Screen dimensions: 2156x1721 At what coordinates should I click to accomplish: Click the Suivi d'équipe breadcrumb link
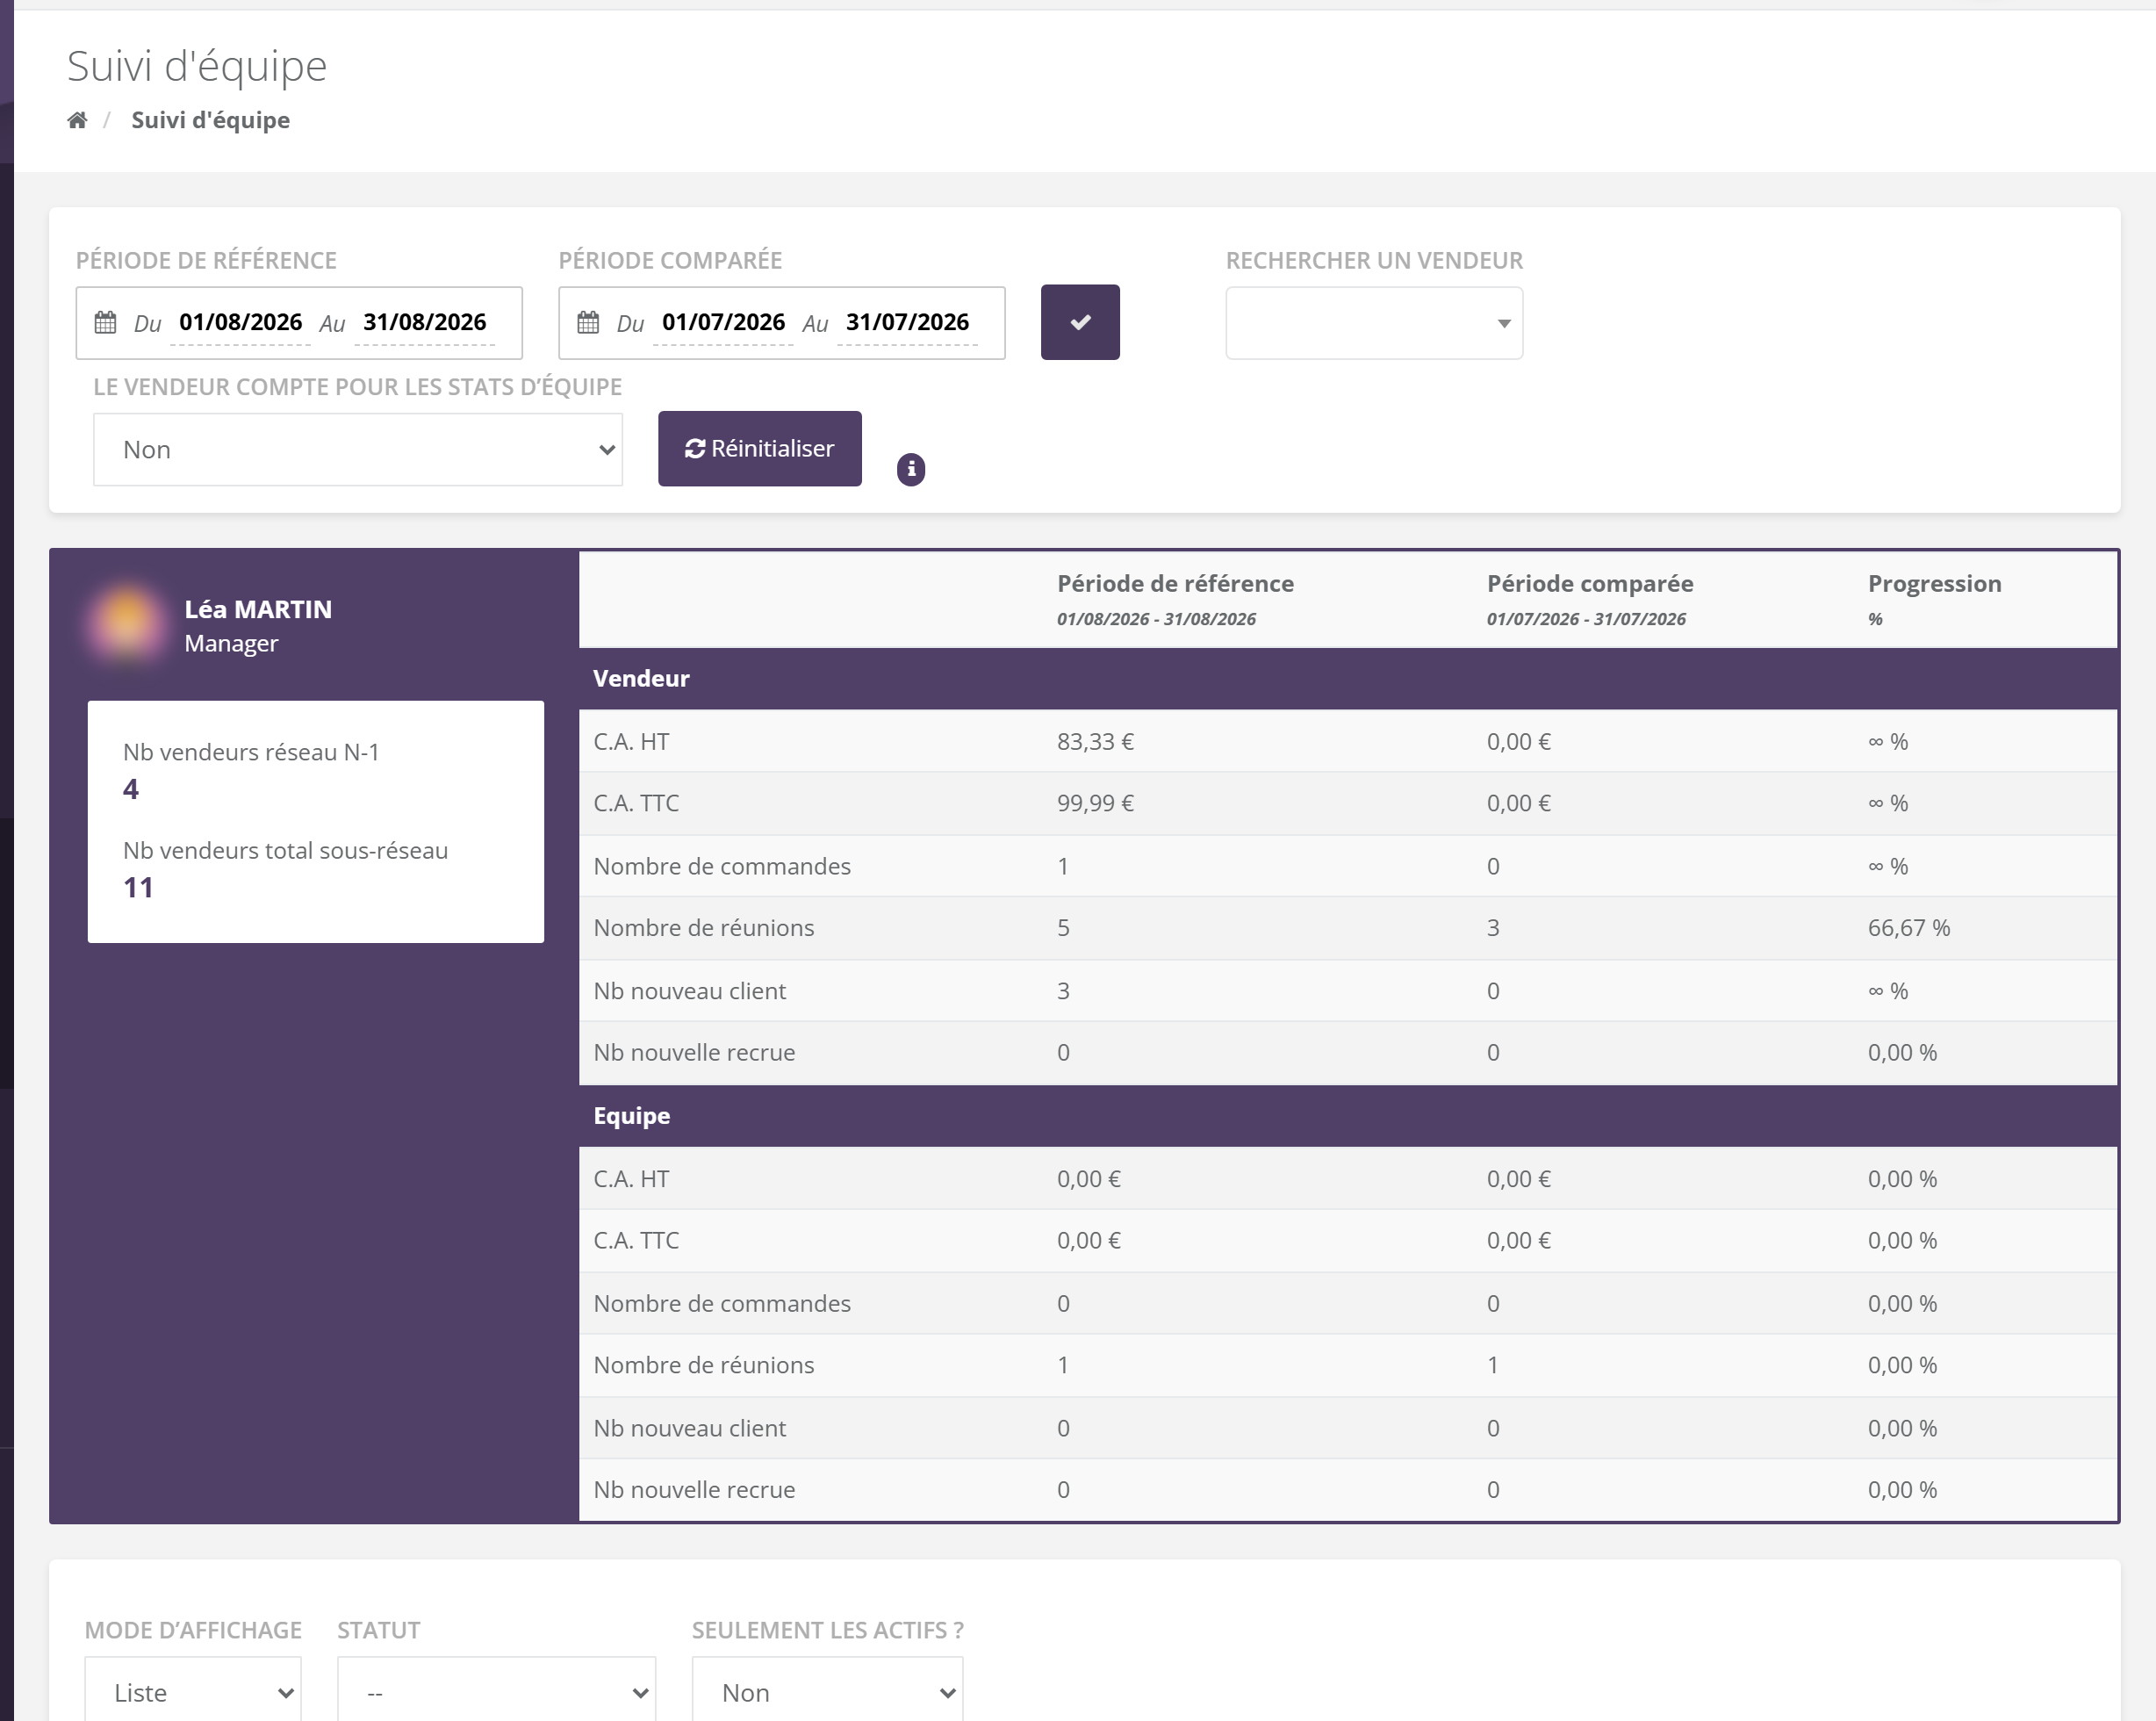coord(210,120)
